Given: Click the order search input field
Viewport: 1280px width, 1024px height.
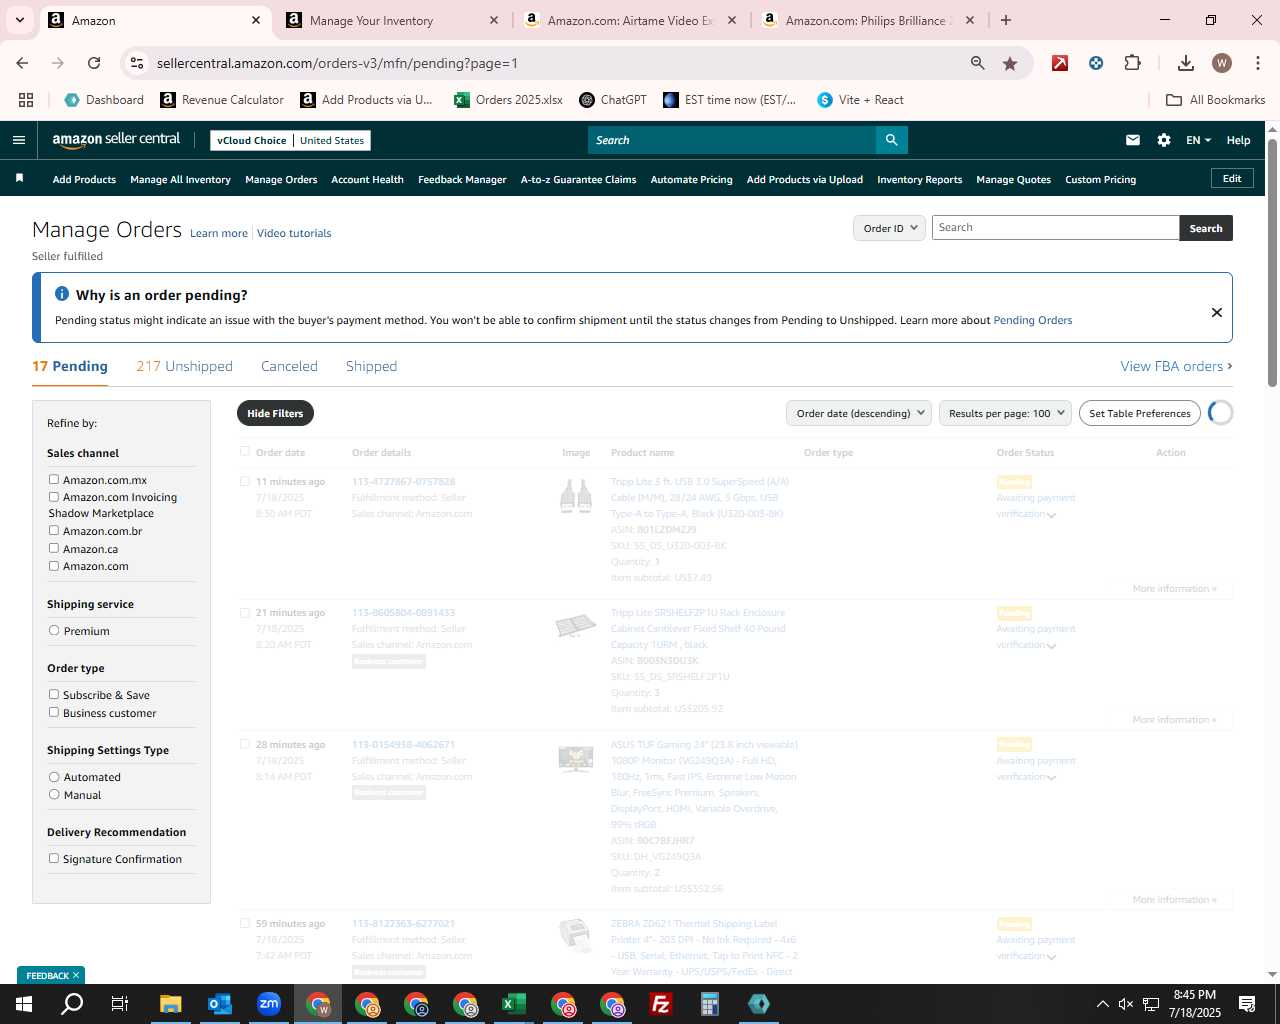Looking at the screenshot, I should (1056, 228).
